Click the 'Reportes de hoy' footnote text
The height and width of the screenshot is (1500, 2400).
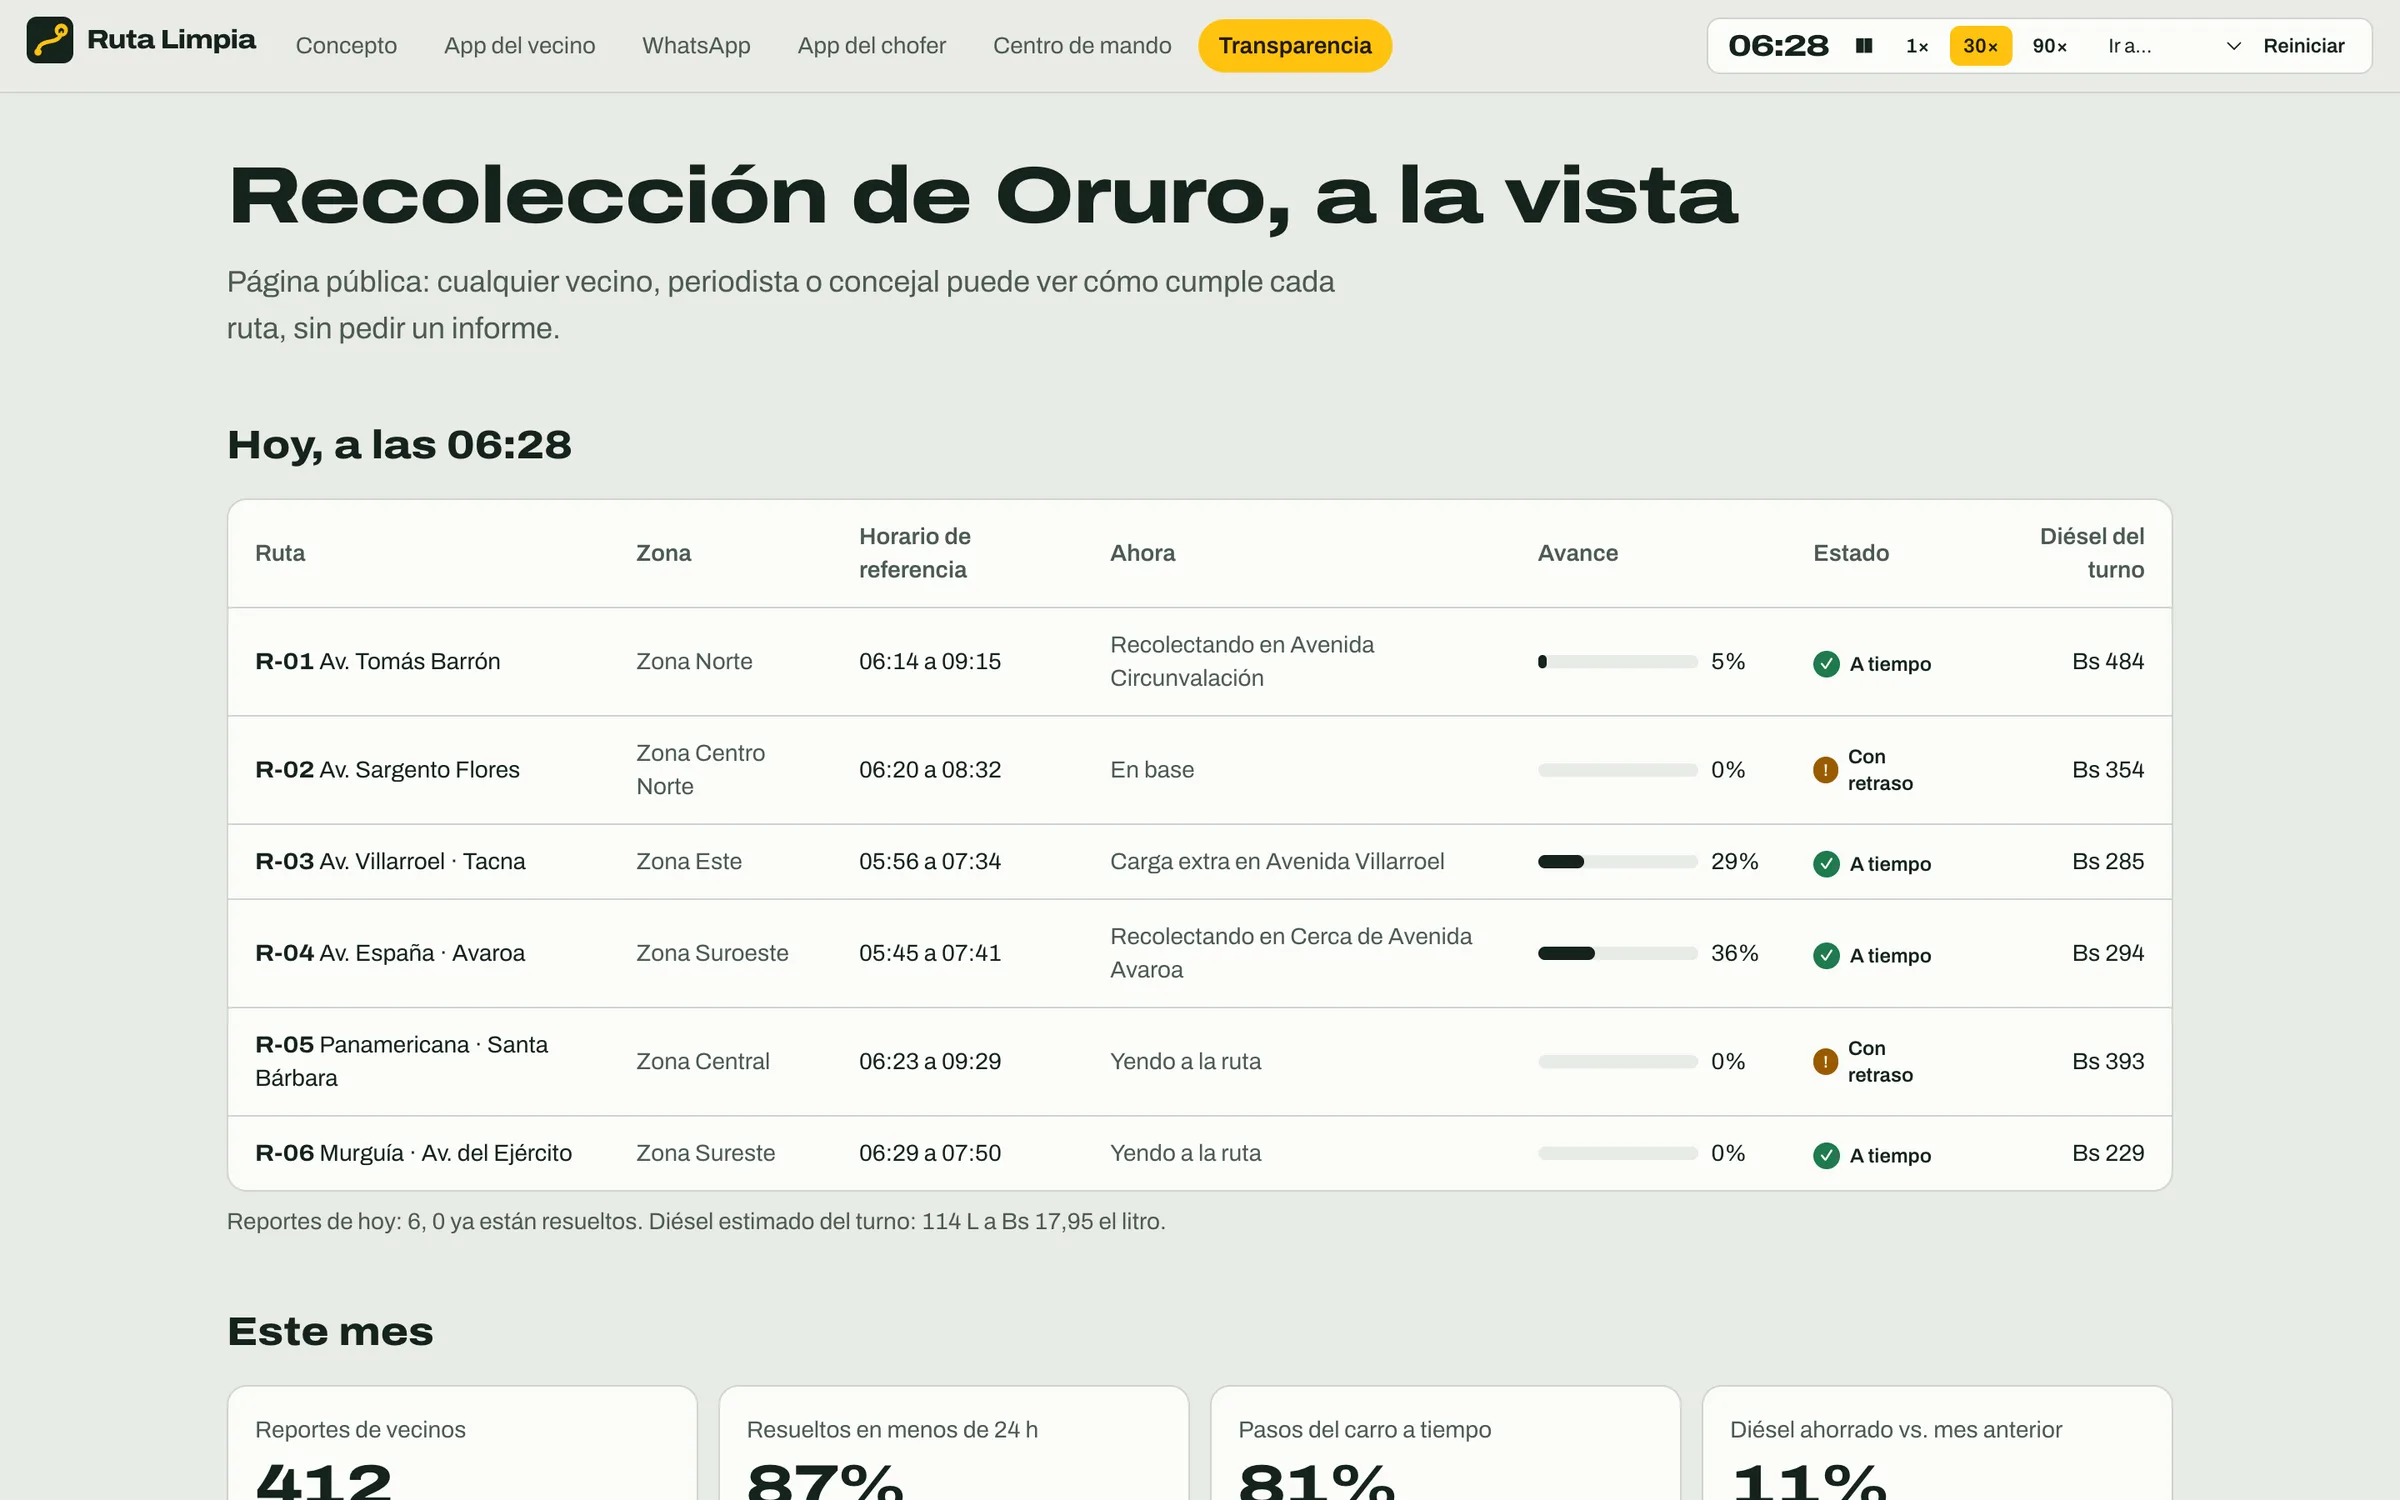tap(696, 1222)
